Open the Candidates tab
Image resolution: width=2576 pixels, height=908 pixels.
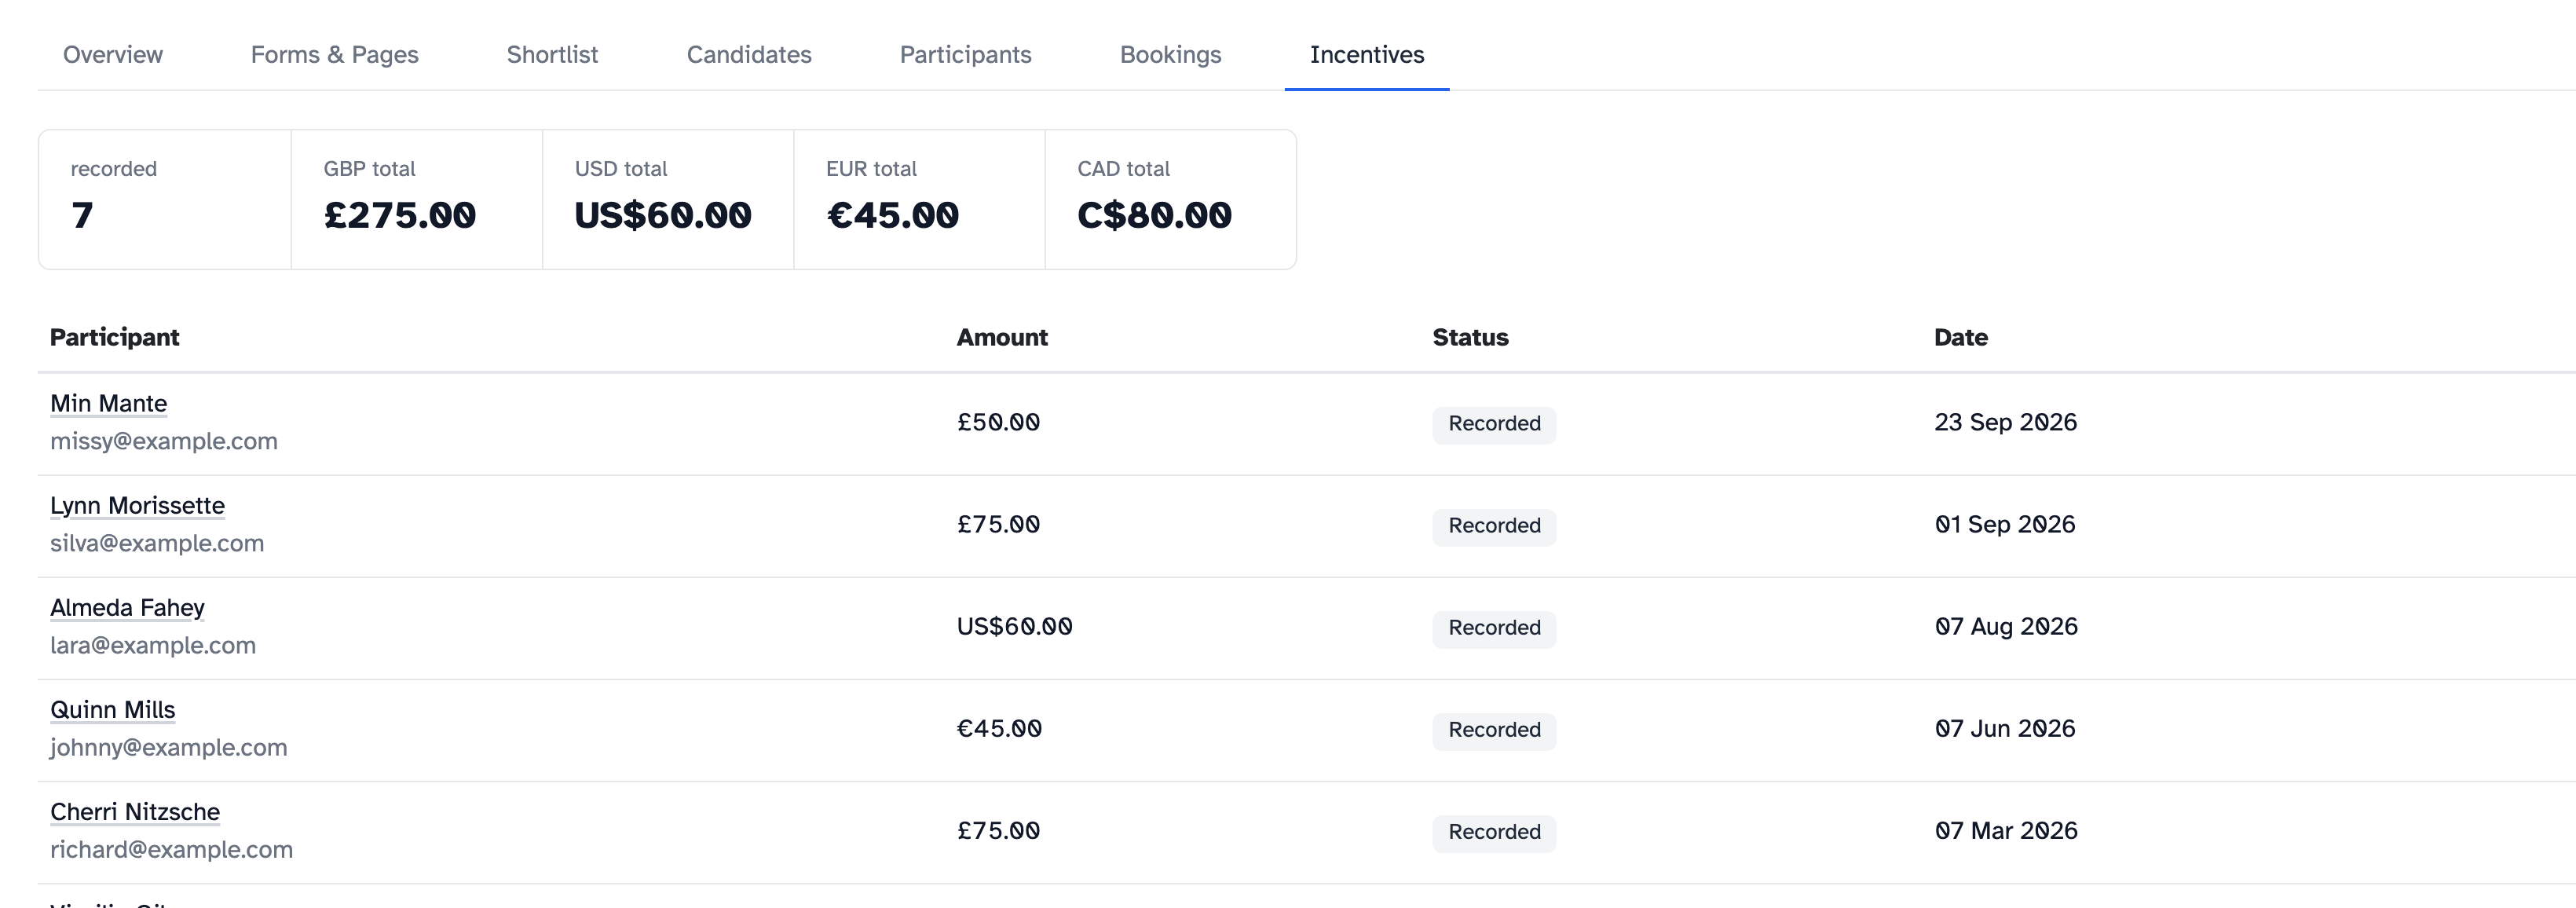tap(749, 55)
